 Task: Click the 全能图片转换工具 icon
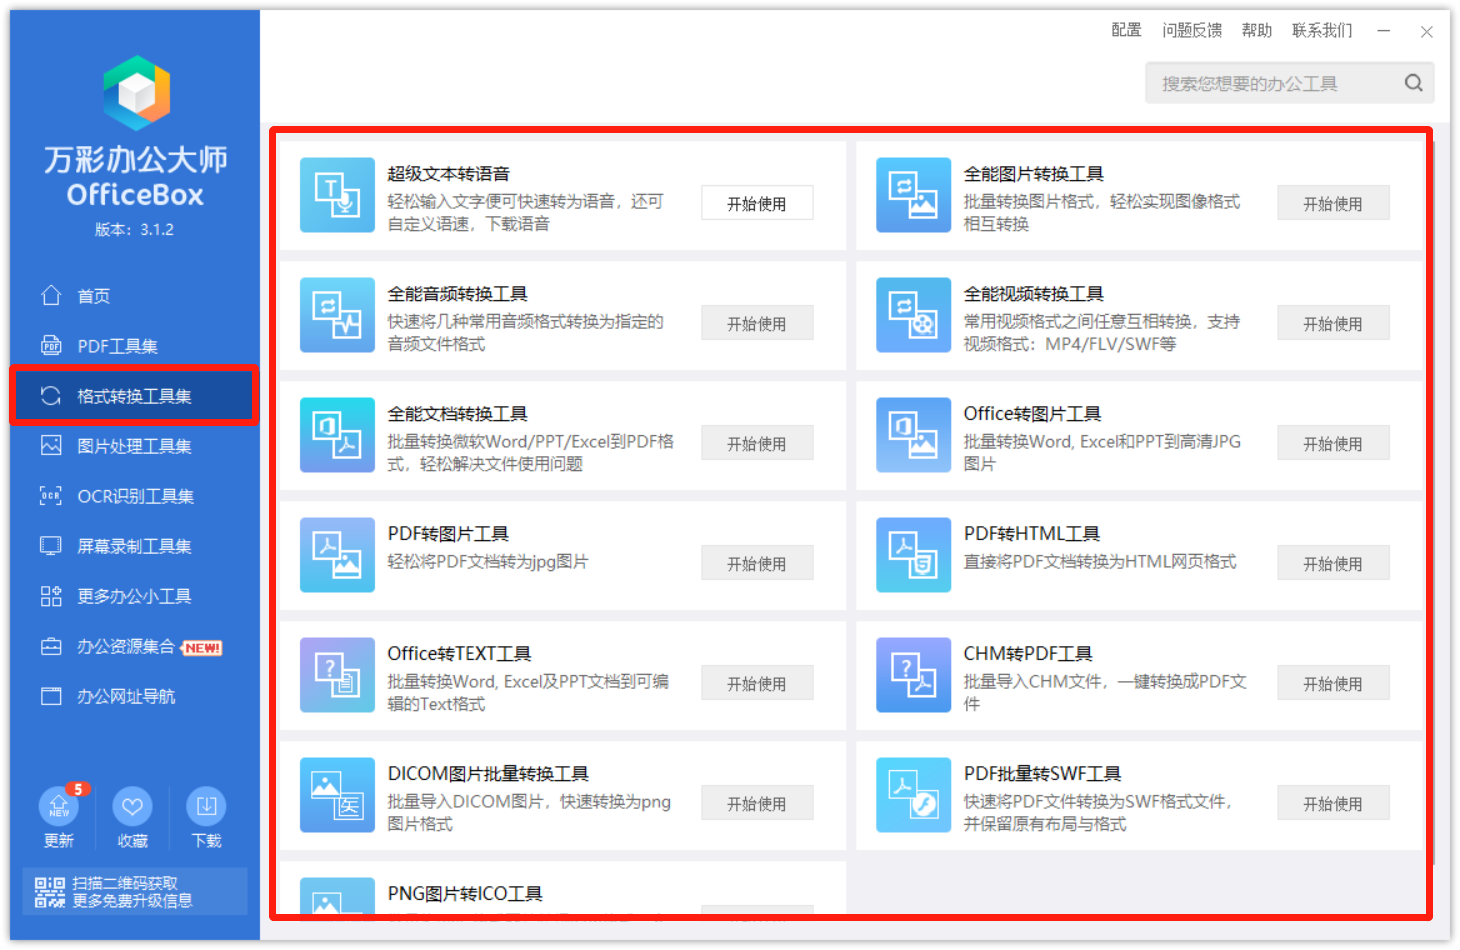[913, 195]
